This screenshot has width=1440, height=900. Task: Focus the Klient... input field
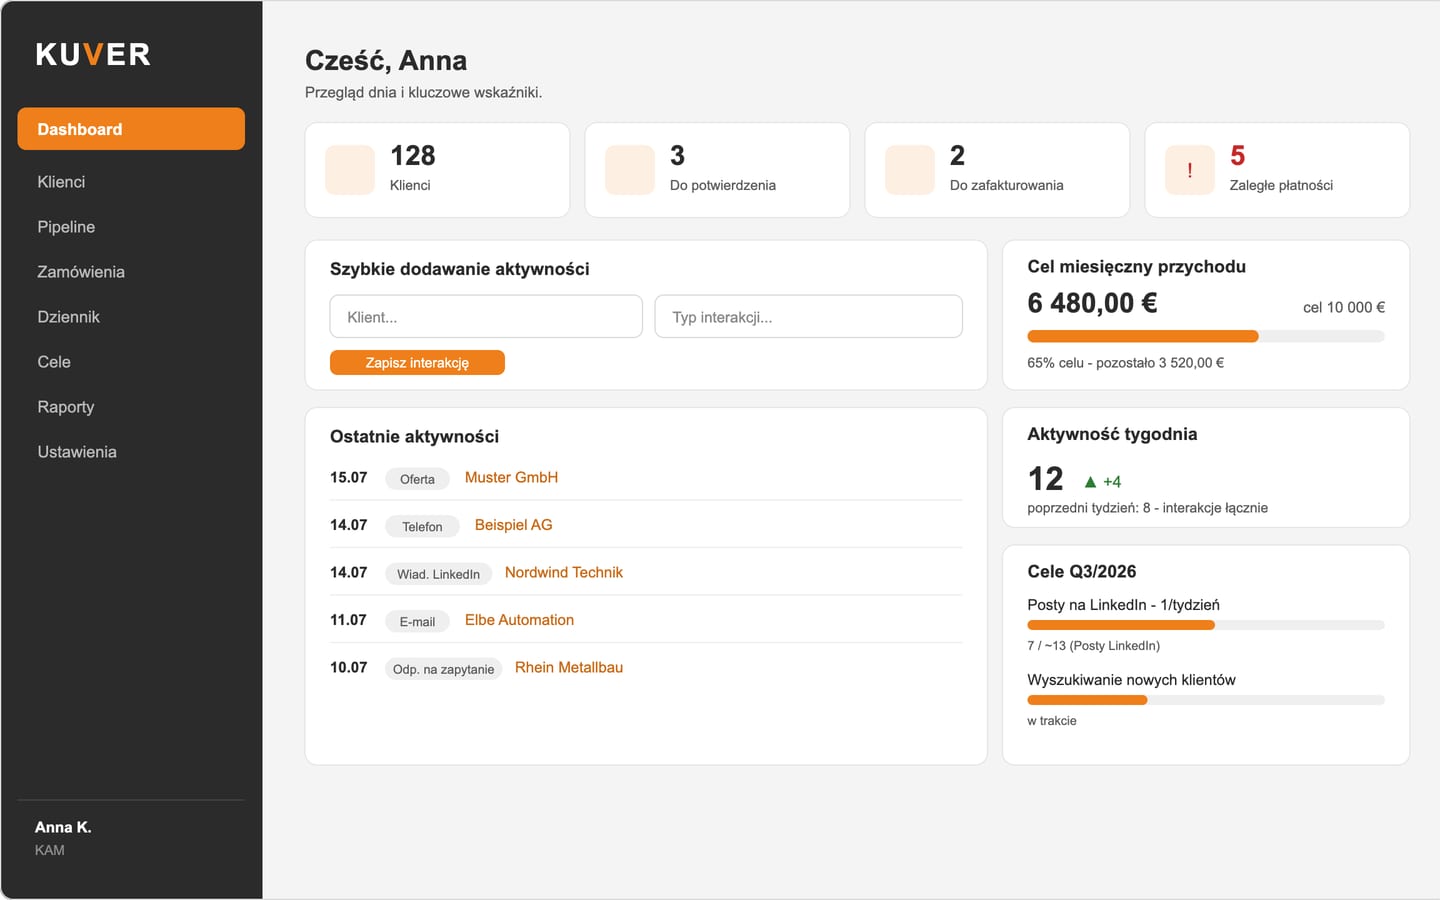pos(486,316)
